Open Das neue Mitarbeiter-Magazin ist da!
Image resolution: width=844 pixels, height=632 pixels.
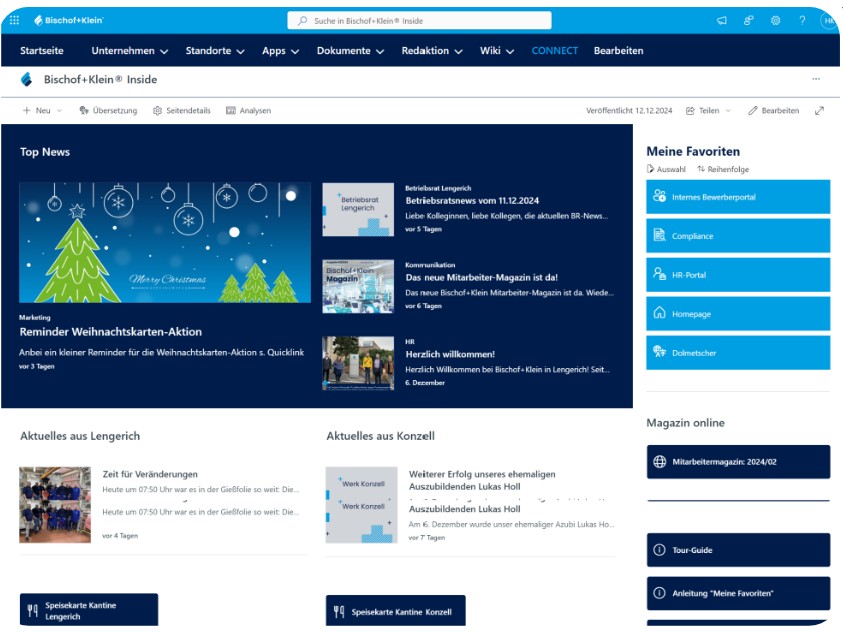[482, 277]
